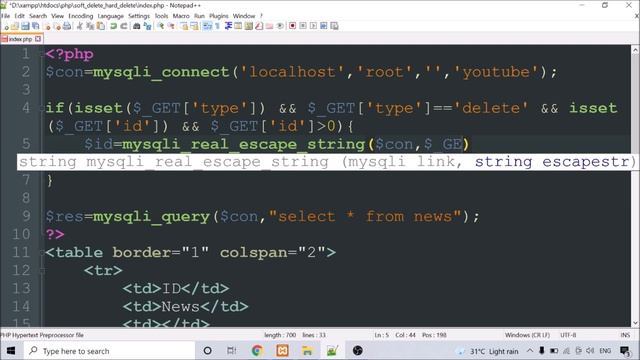Image resolution: width=640 pixels, height=360 pixels.
Task: Open Function List panel icon
Action: (259, 26)
